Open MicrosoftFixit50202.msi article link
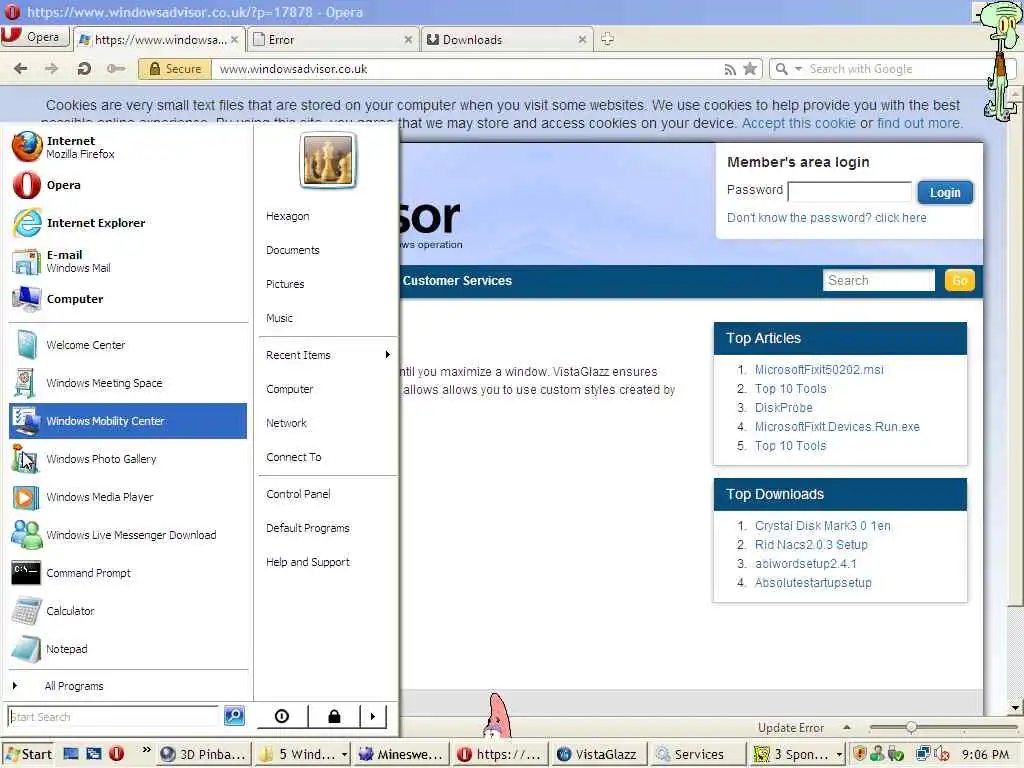This screenshot has width=1024, height=768. tap(819, 370)
